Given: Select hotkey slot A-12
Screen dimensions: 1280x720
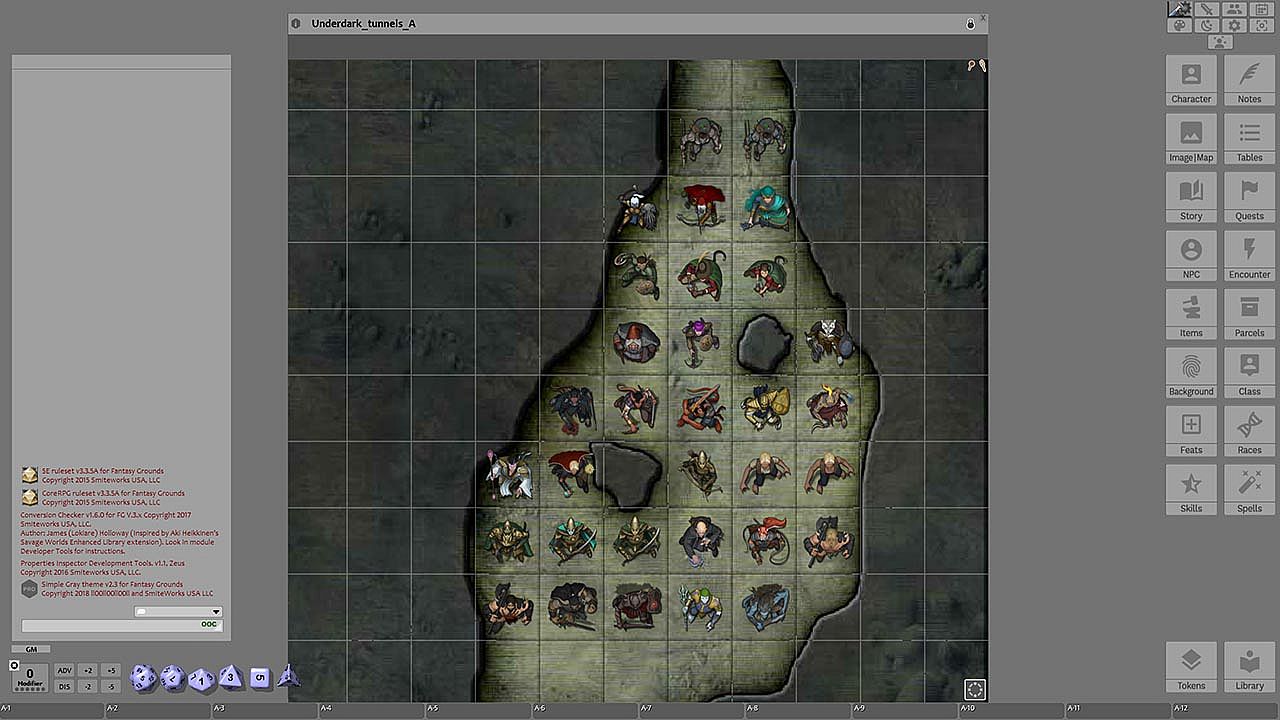Looking at the screenshot, I should (x=1226, y=710).
